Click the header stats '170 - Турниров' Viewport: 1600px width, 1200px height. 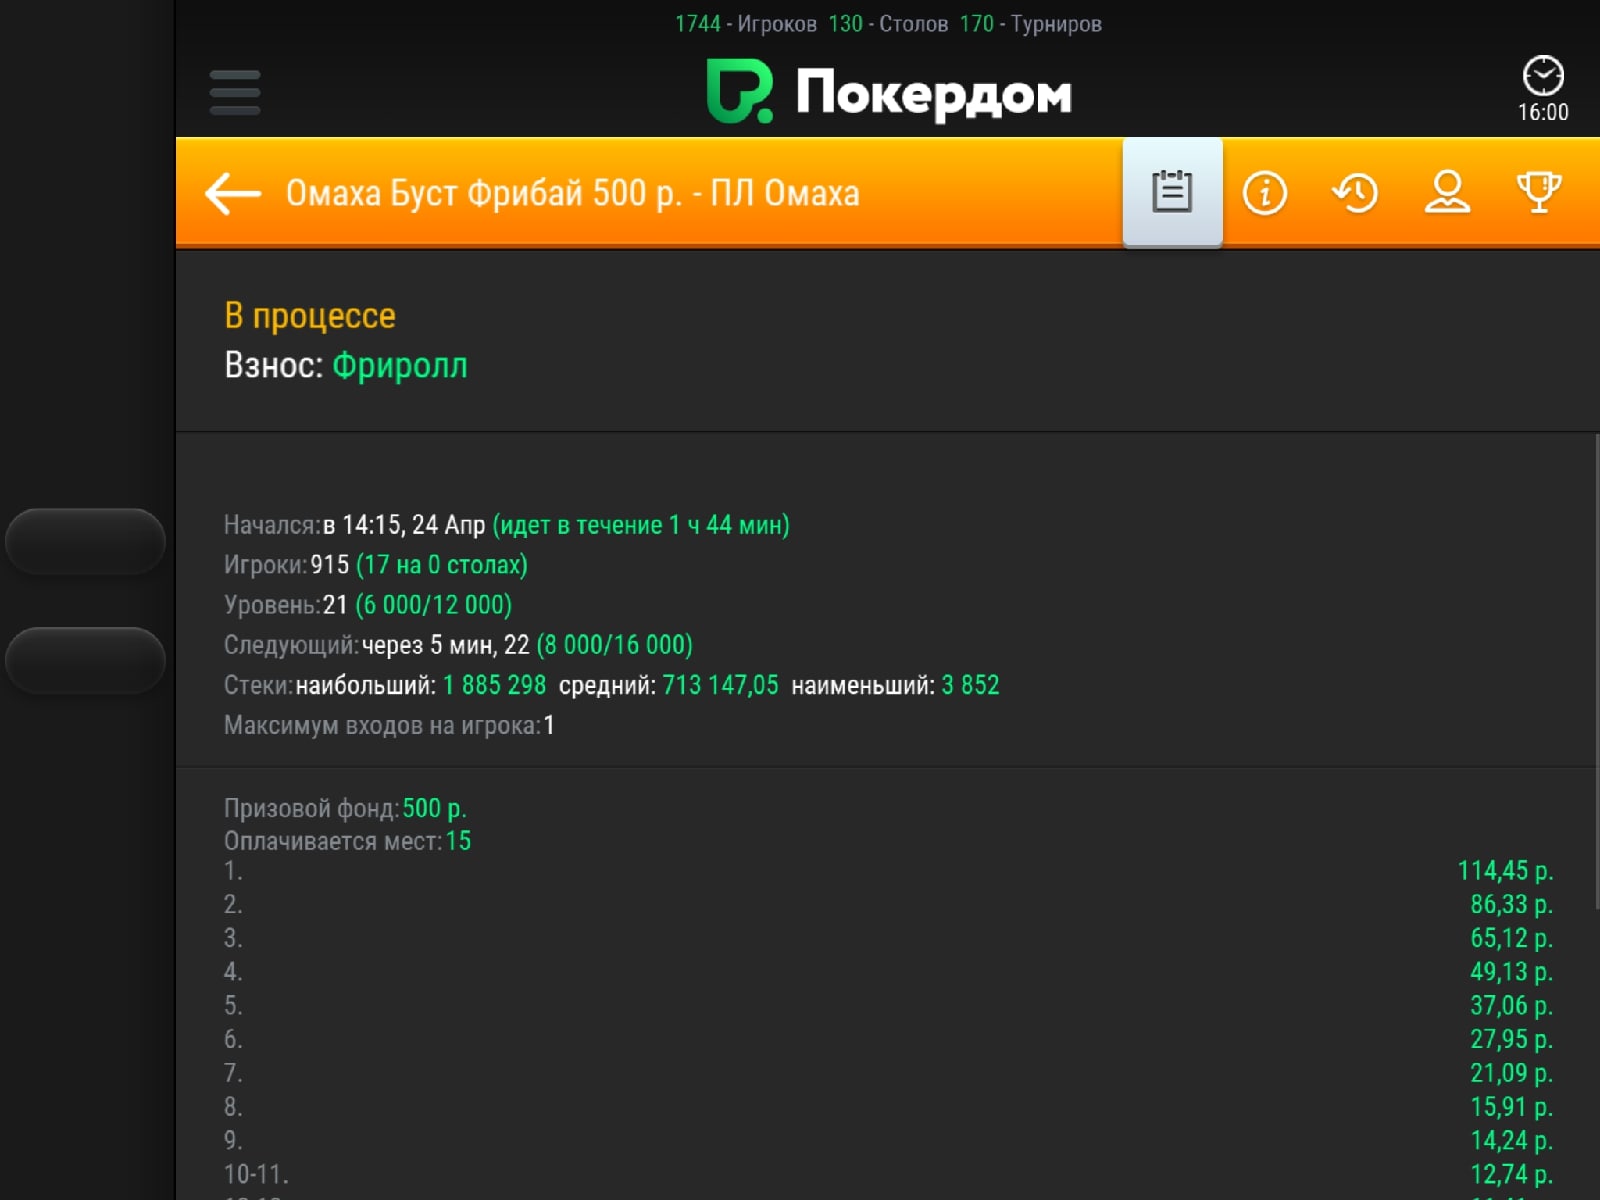point(1031,24)
